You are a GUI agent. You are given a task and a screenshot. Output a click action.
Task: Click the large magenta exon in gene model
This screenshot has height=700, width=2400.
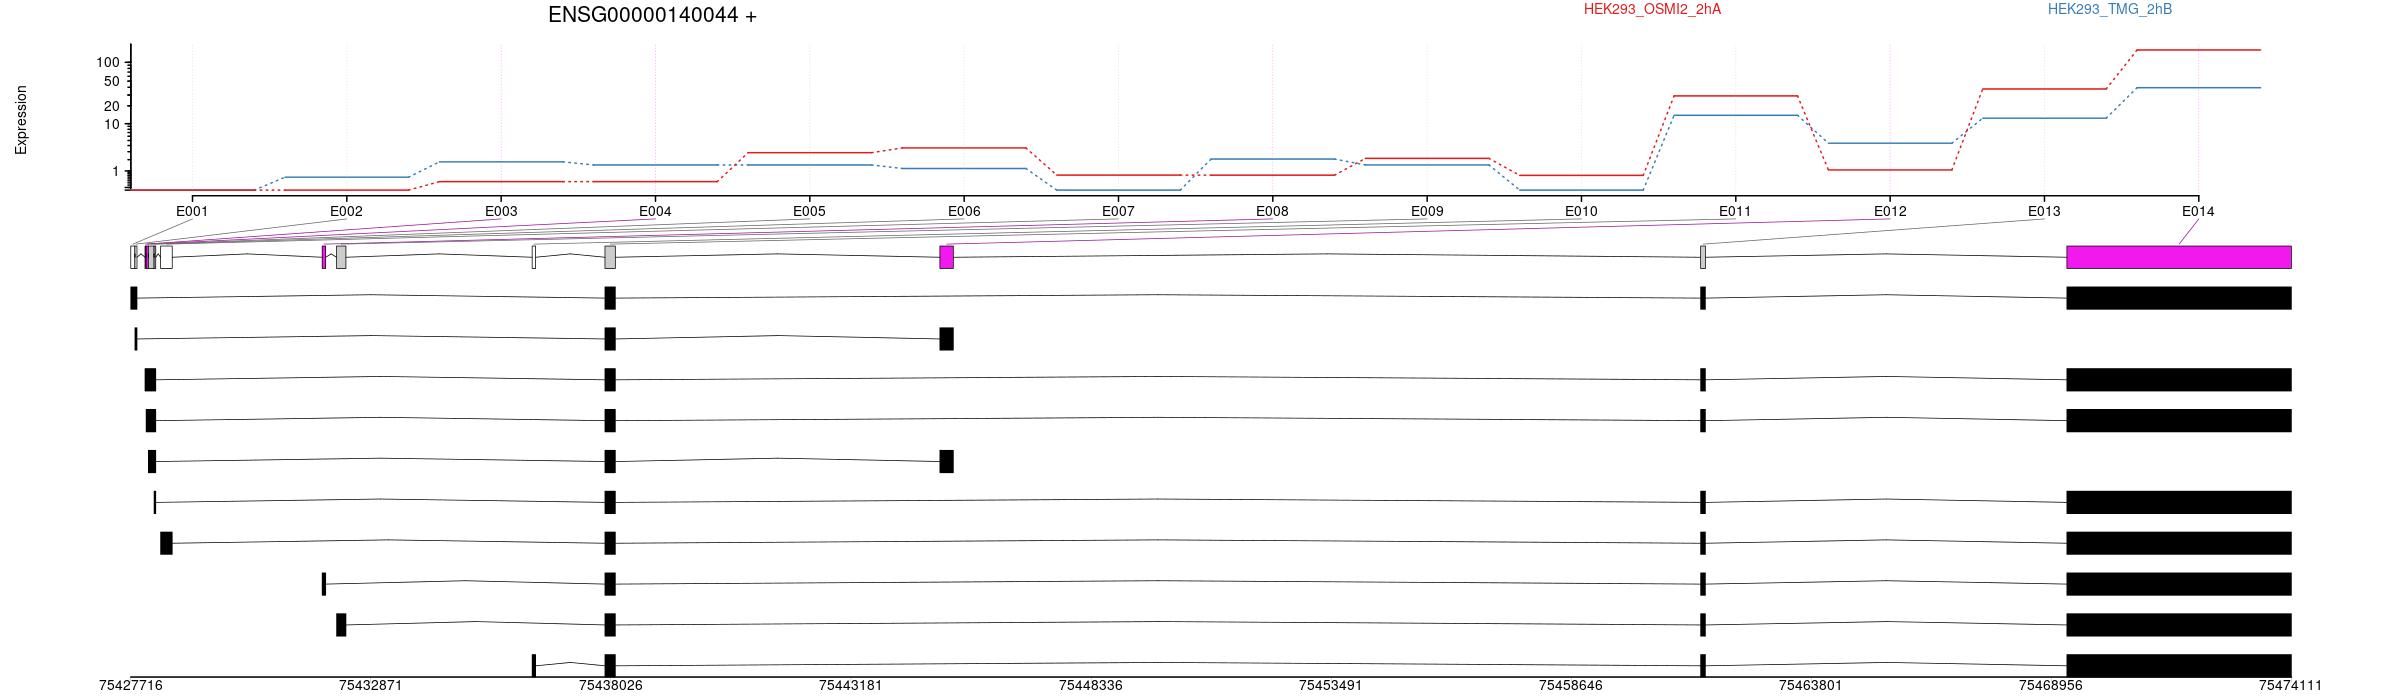2179,257
